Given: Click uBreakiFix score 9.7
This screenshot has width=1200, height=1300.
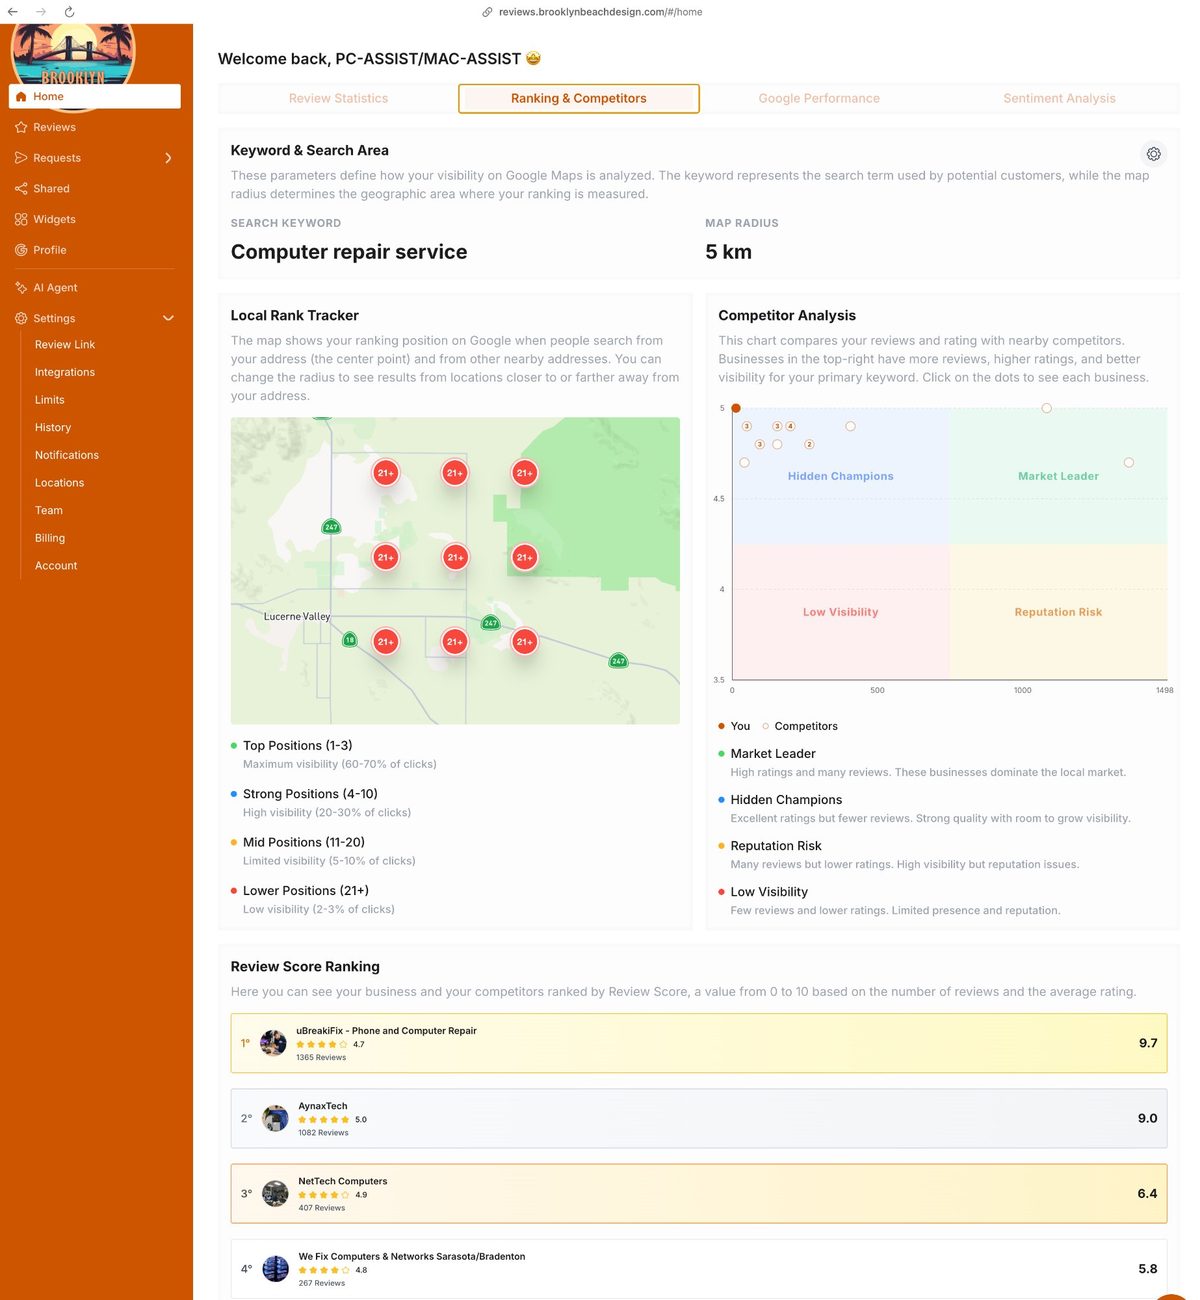Looking at the screenshot, I should click(x=1148, y=1043).
